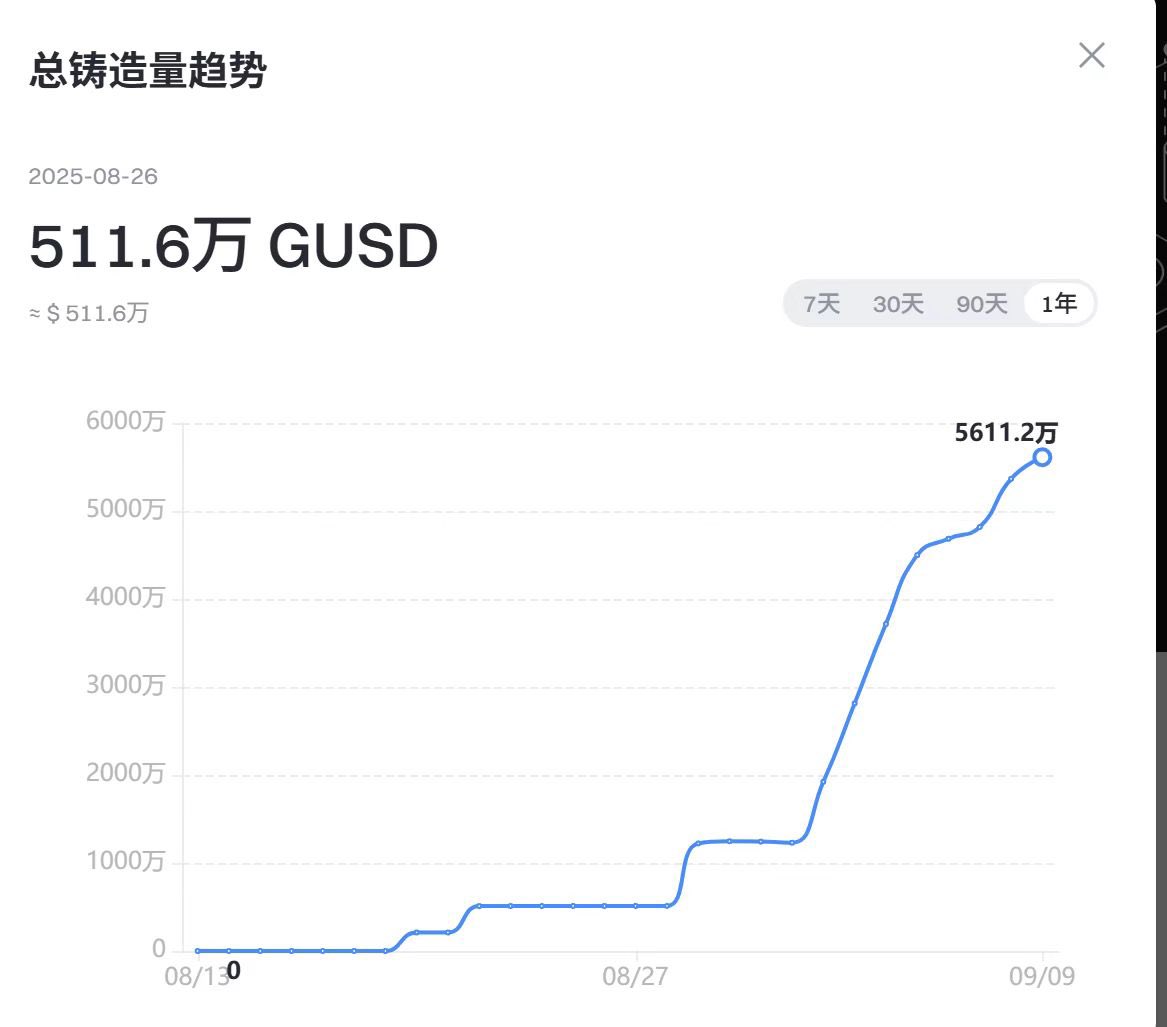This screenshot has width=1167, height=1027.
Task: Select the 1年 range tab
Action: [x=1059, y=304]
